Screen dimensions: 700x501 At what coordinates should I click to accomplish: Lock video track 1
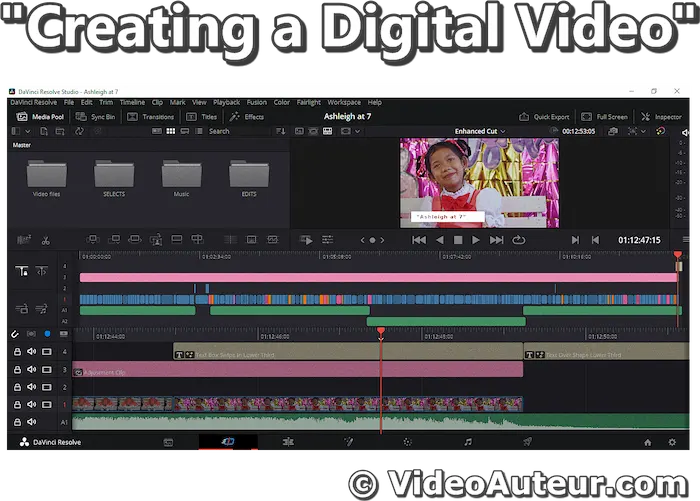17,405
